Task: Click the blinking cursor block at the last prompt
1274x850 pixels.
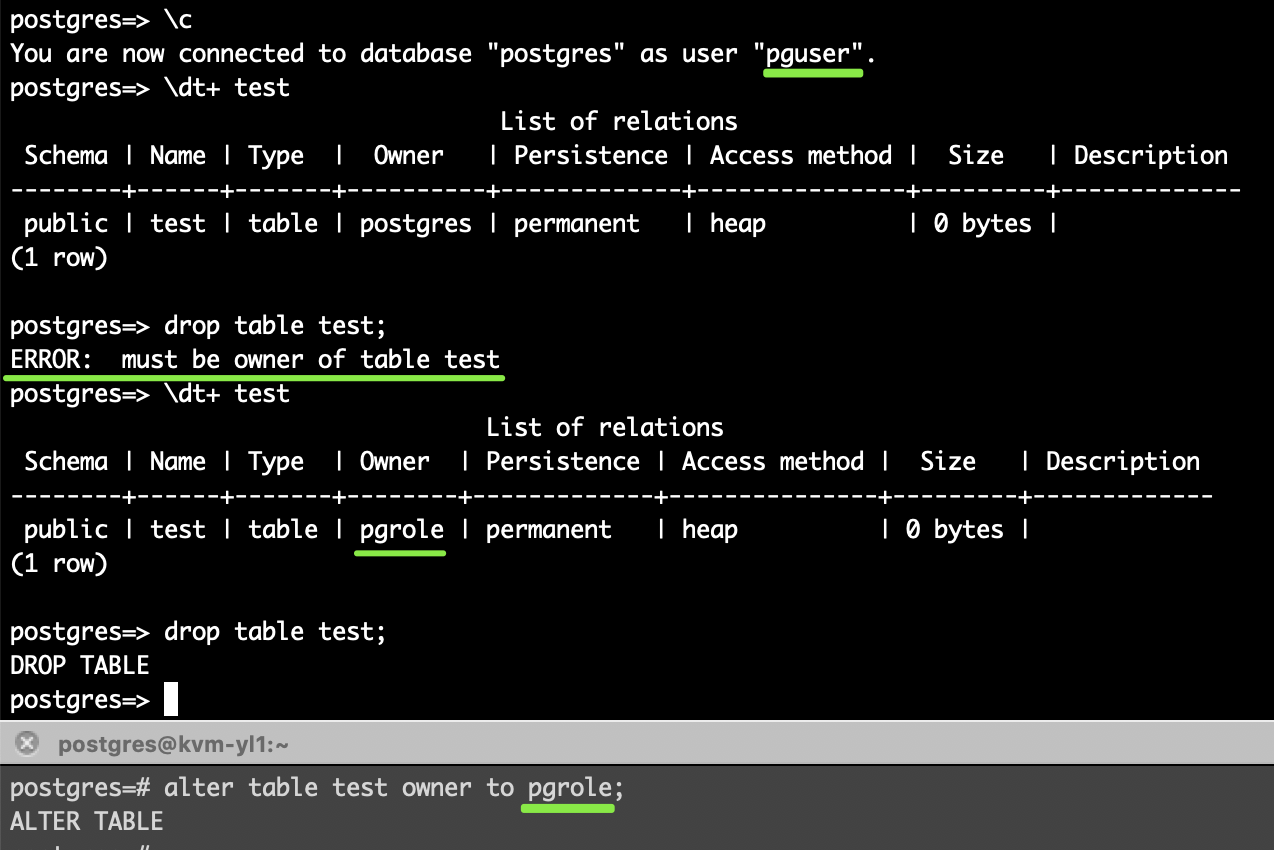Action: coord(171,699)
